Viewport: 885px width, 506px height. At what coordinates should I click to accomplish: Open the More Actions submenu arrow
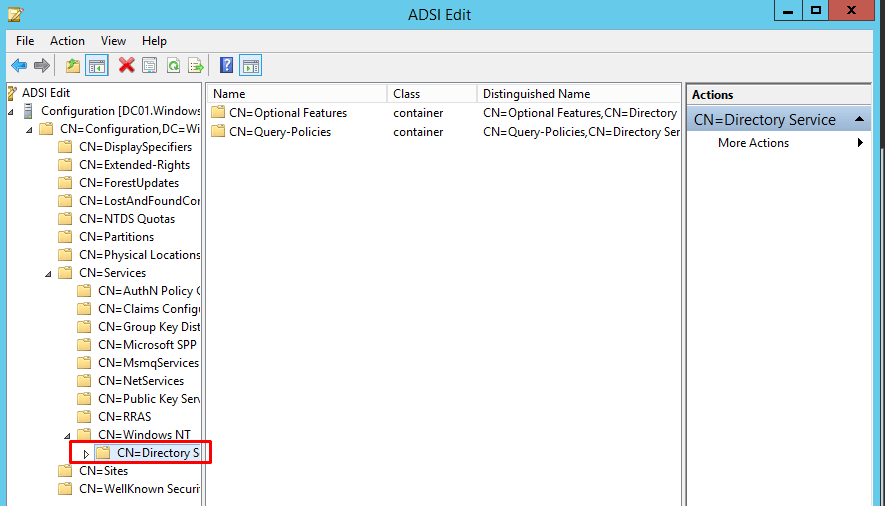(860, 143)
